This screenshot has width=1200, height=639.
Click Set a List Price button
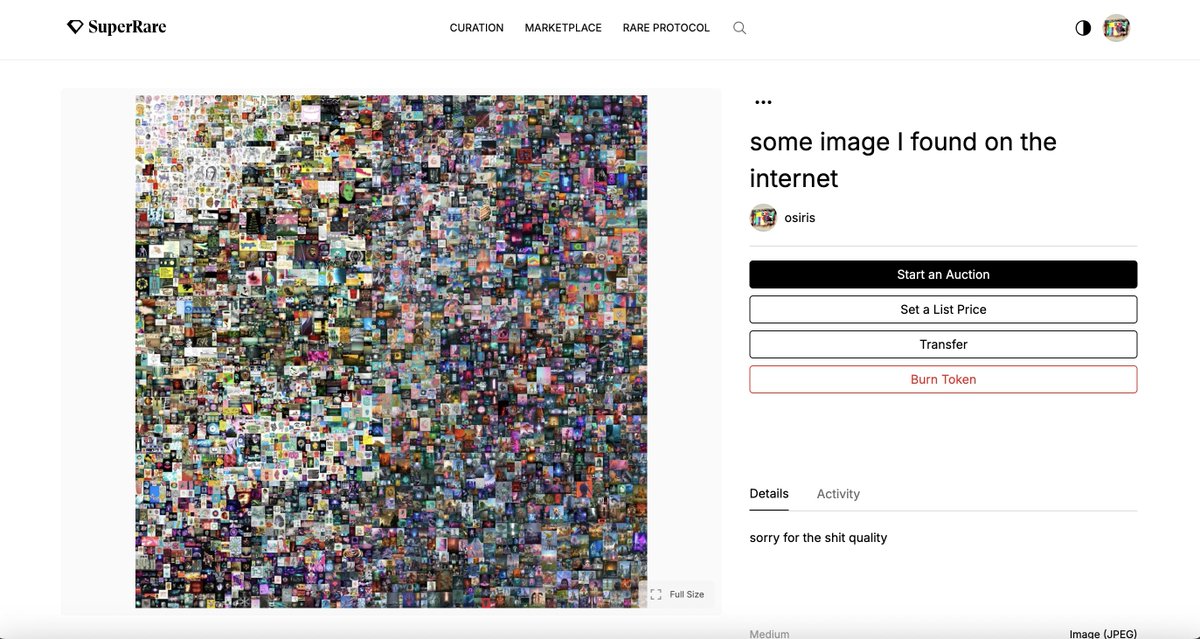coord(943,309)
